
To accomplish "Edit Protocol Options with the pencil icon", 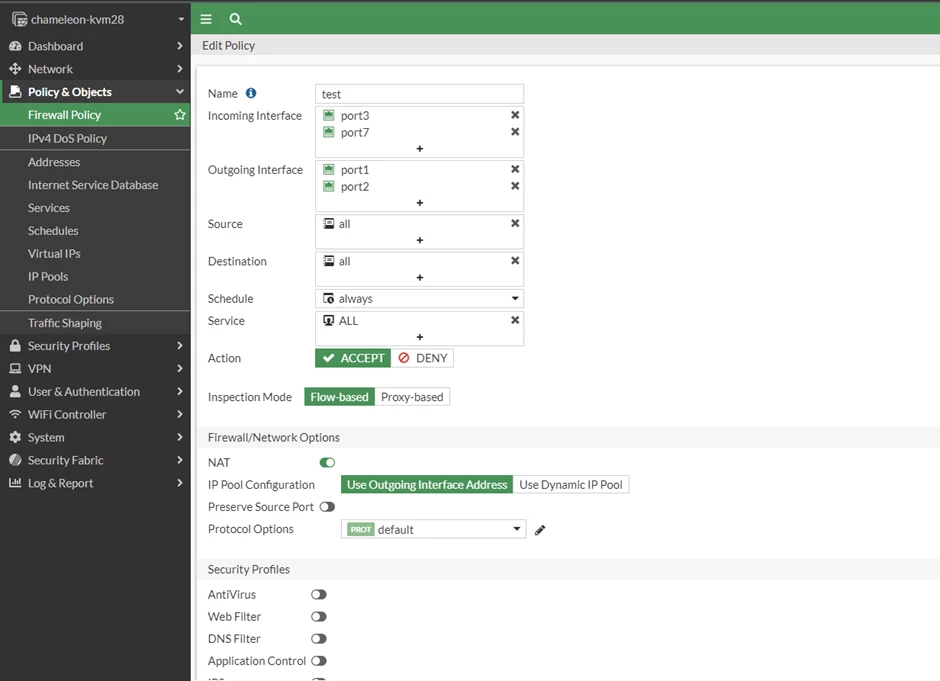I will click(540, 530).
